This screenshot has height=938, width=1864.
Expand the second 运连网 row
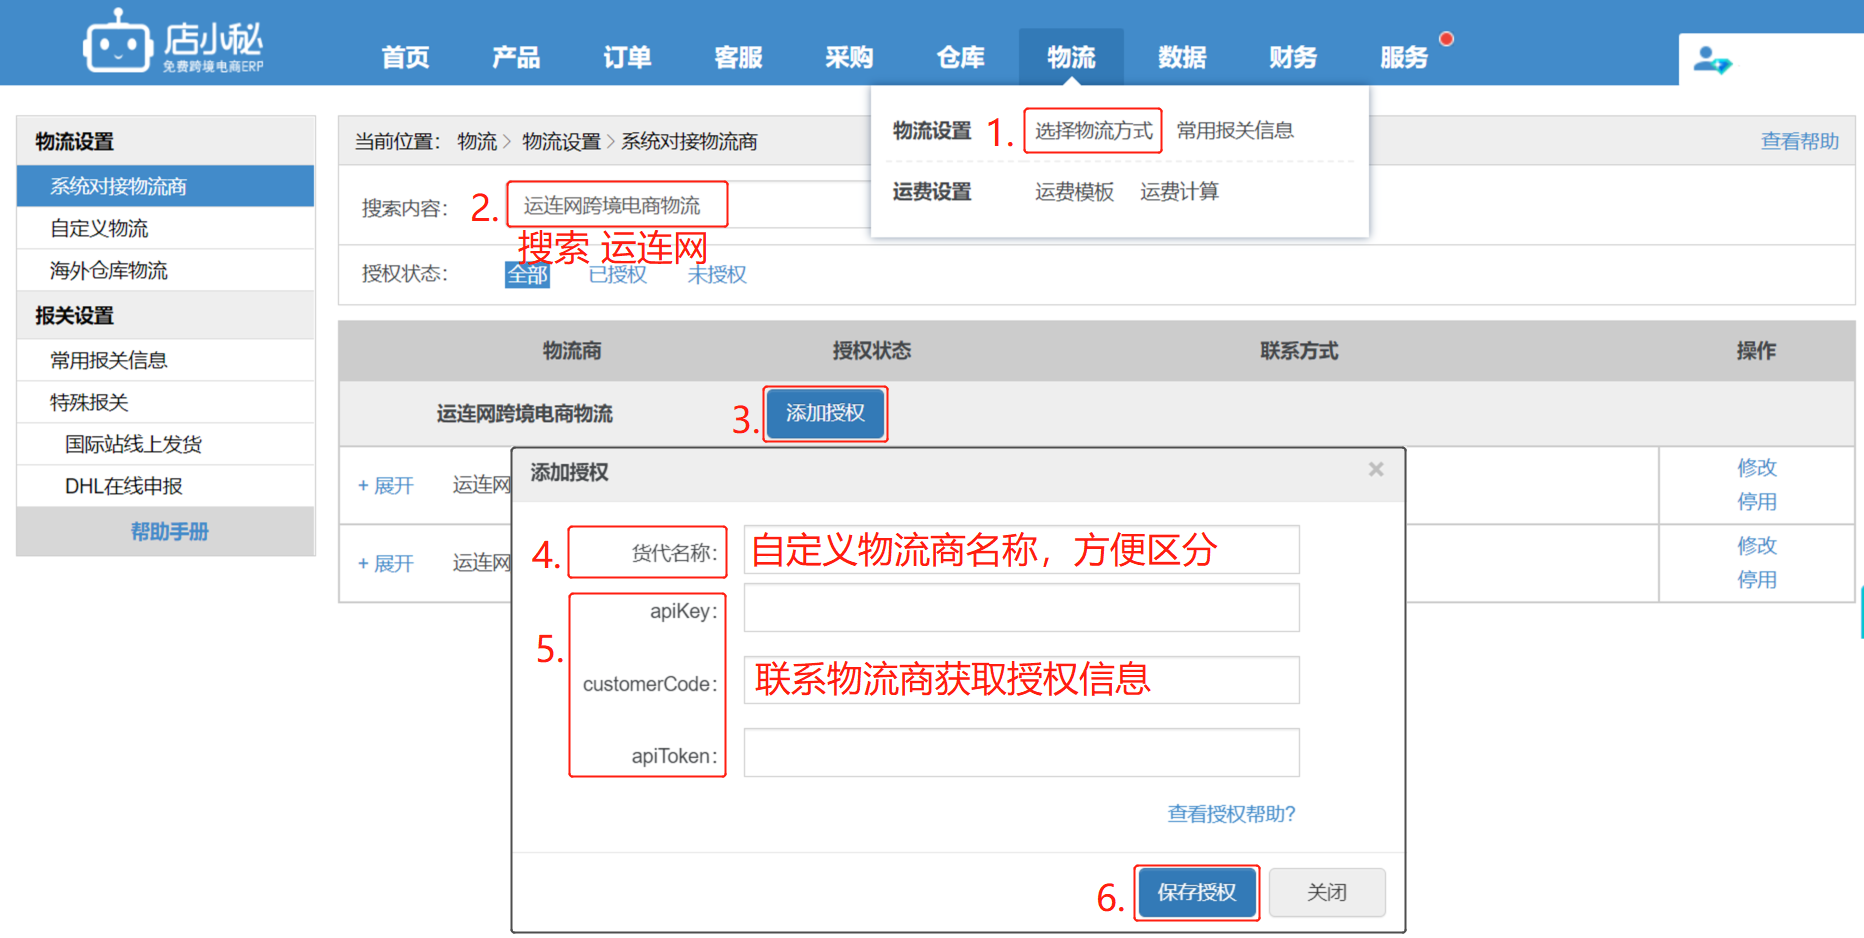(x=386, y=563)
